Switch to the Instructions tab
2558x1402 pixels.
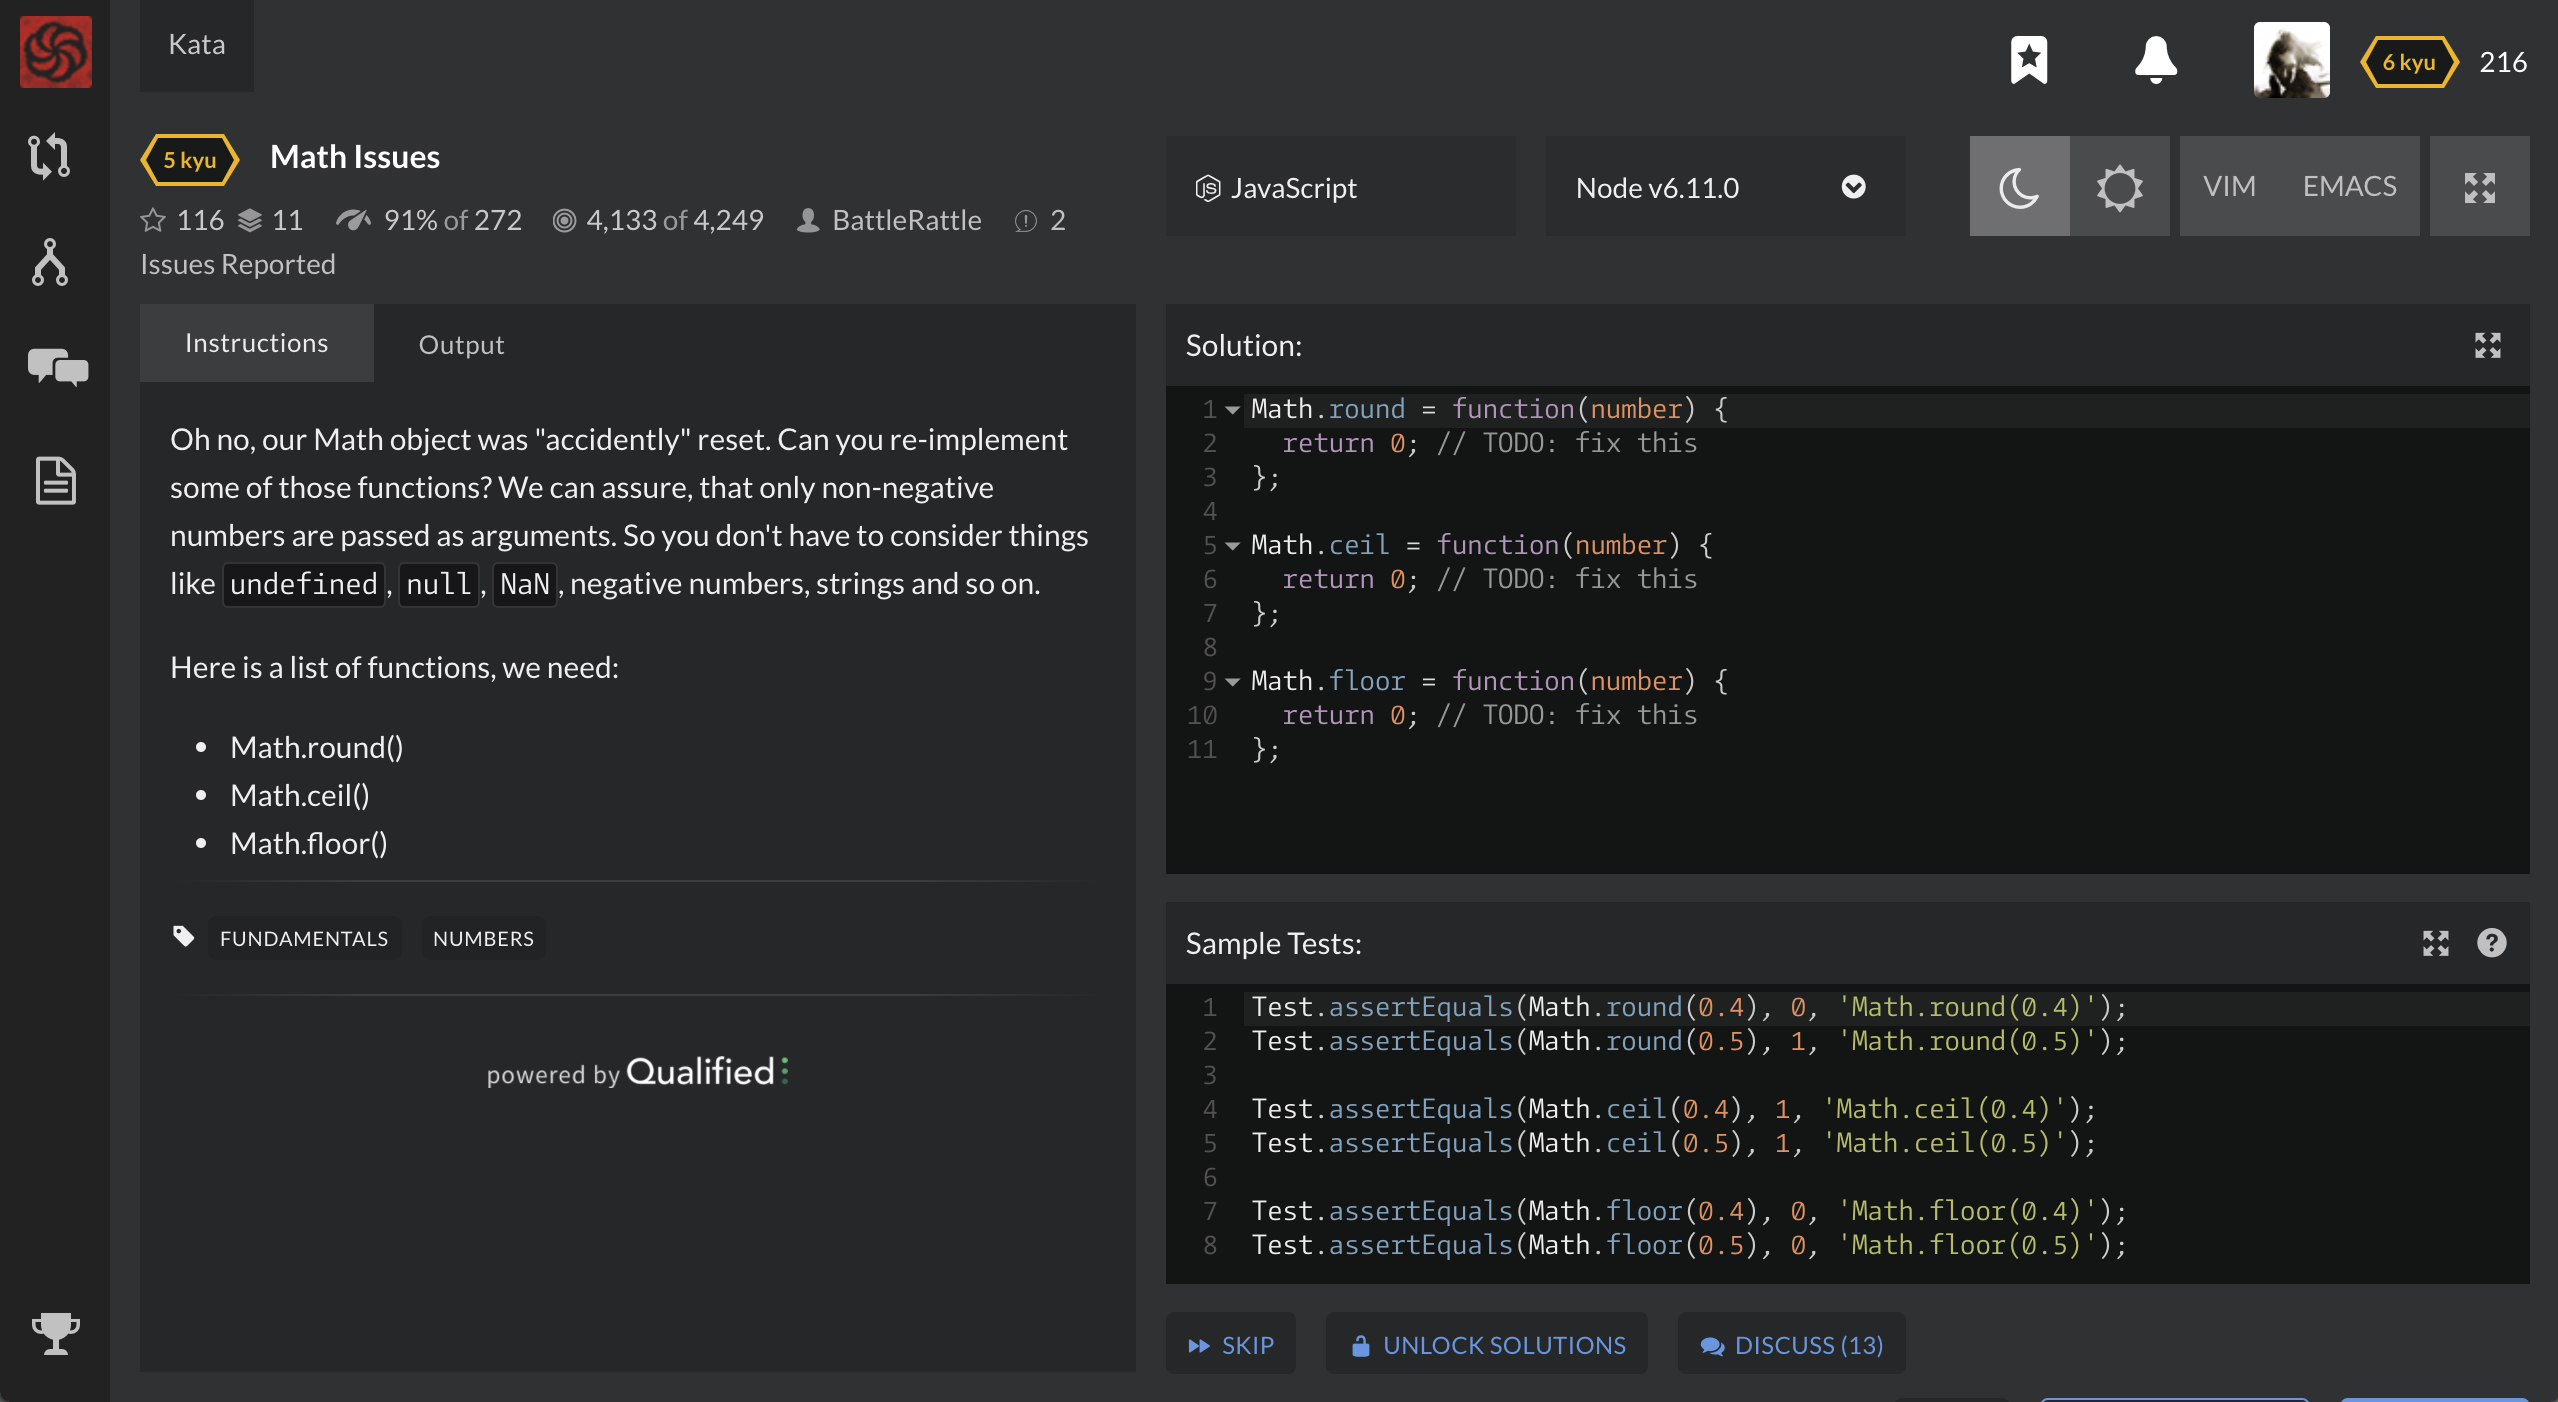256,343
